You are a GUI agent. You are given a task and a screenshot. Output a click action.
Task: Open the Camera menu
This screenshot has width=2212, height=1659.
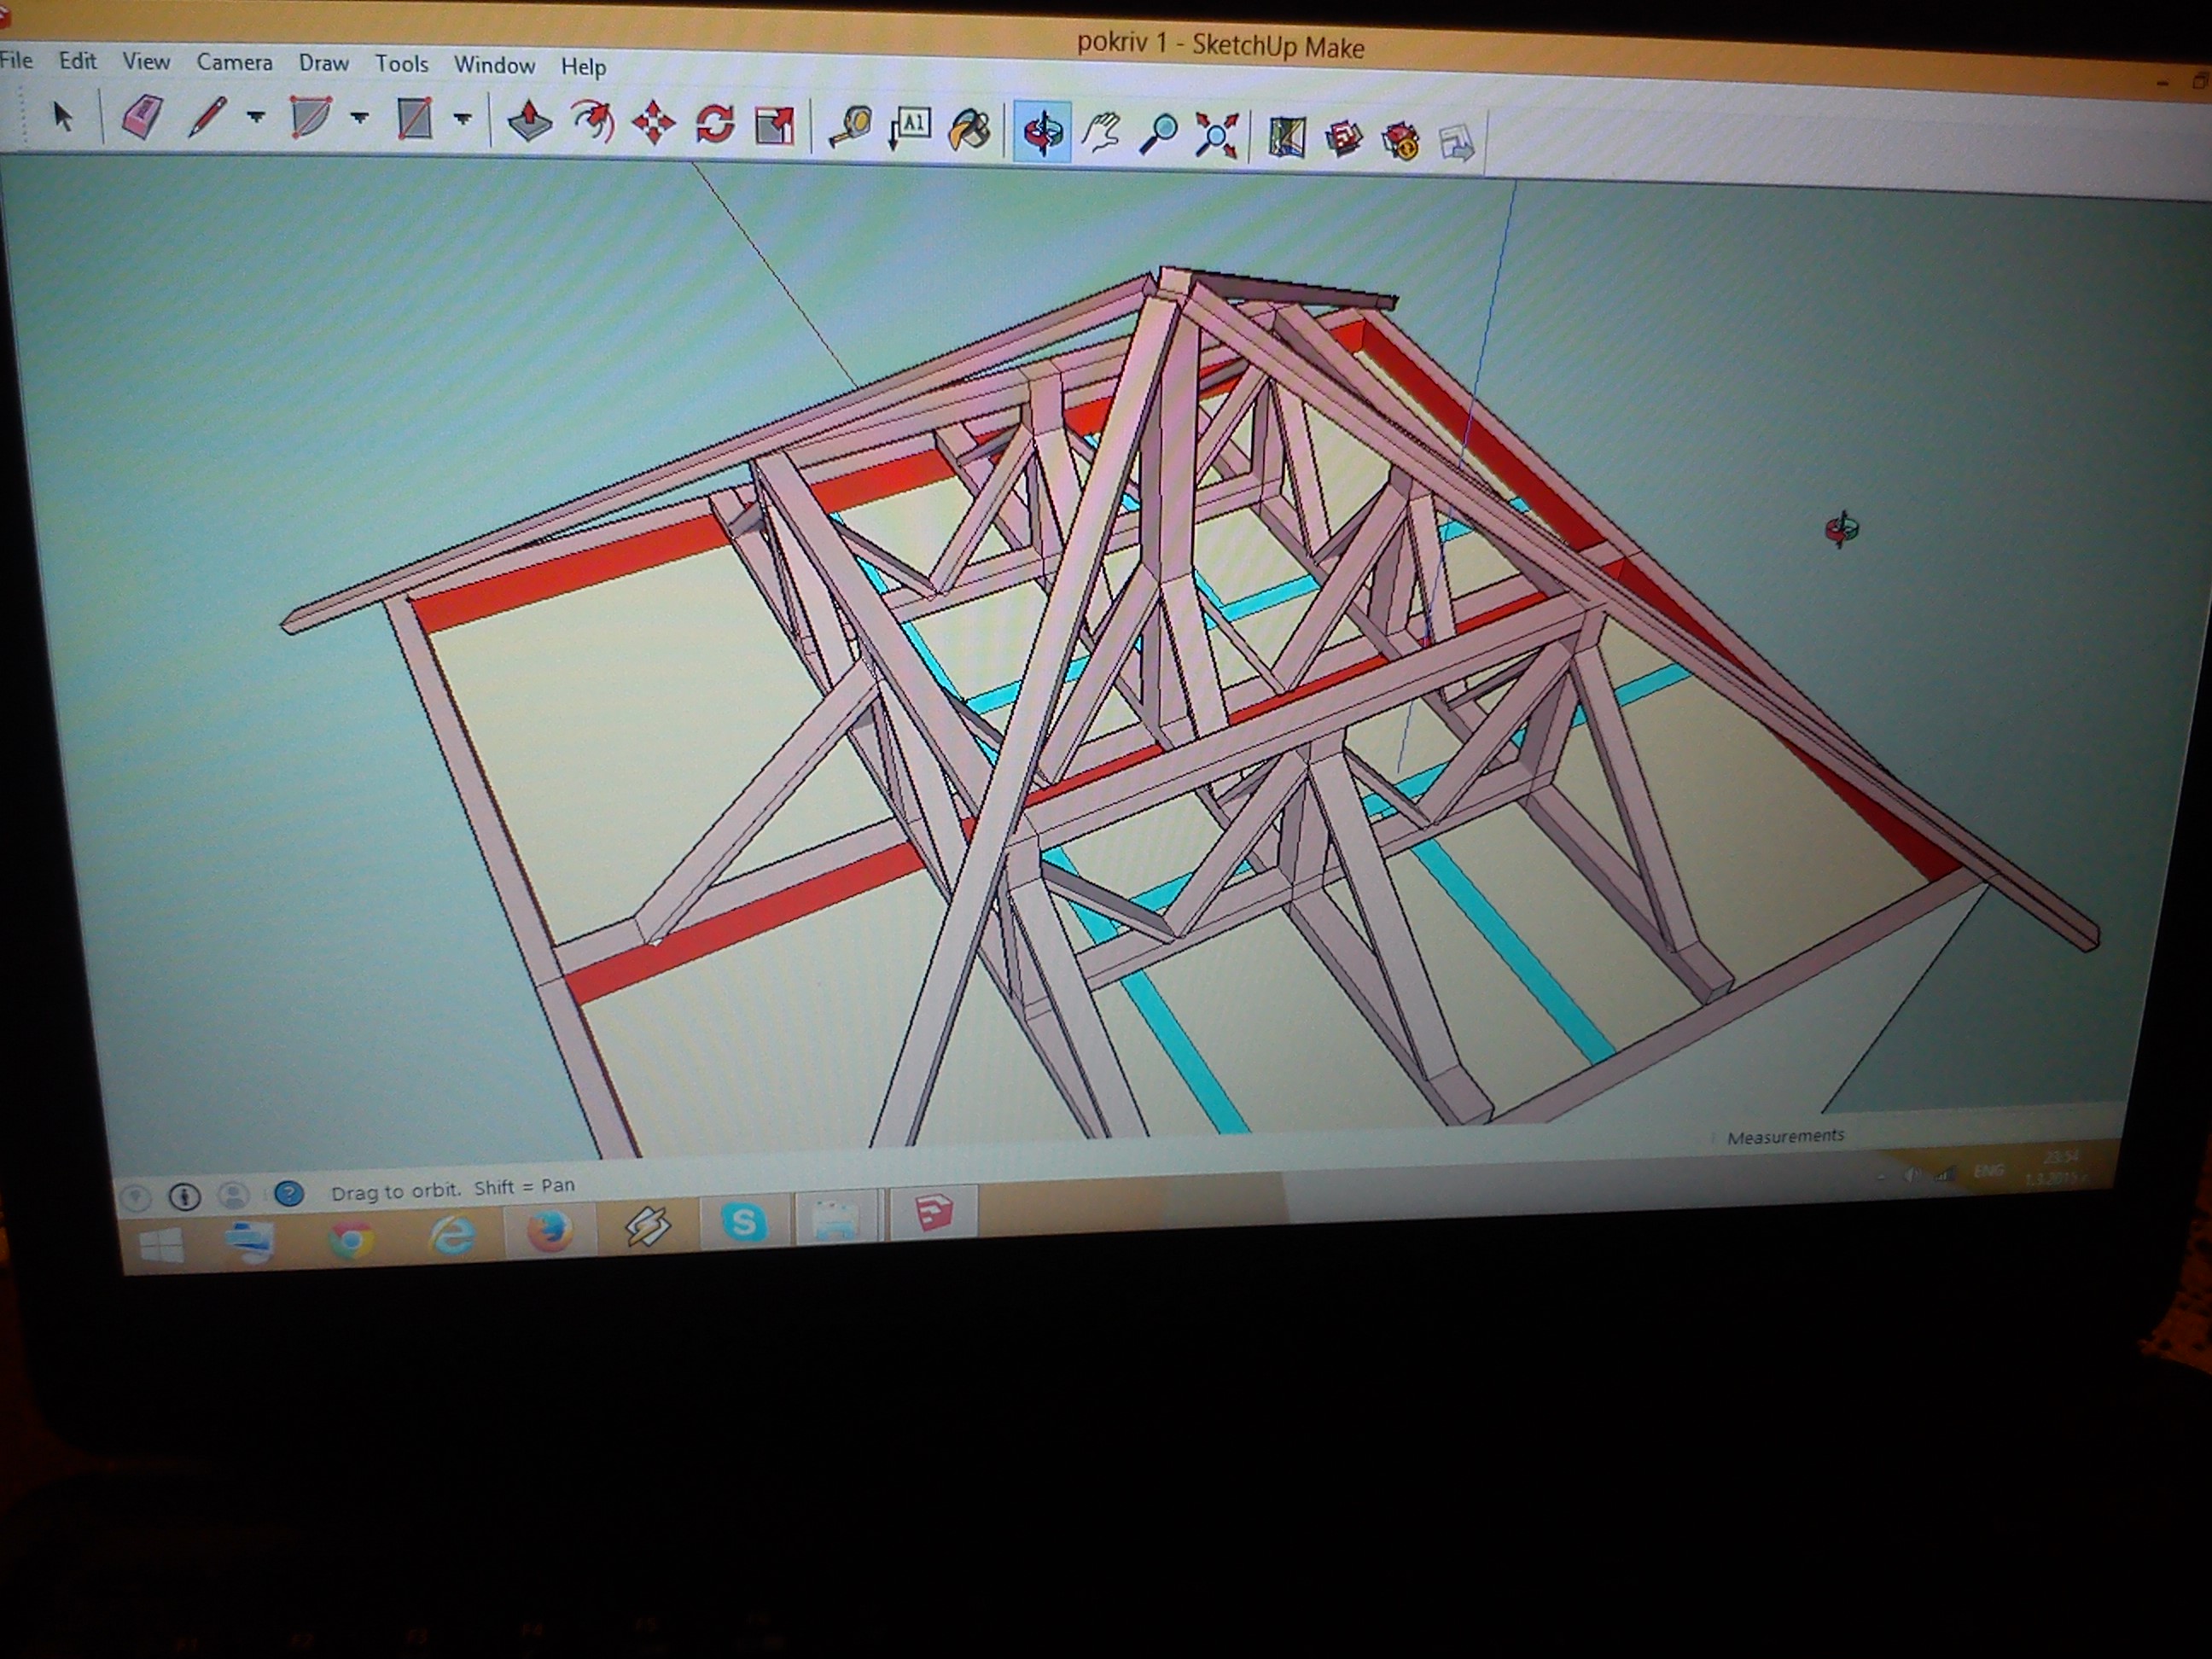pyautogui.click(x=234, y=62)
